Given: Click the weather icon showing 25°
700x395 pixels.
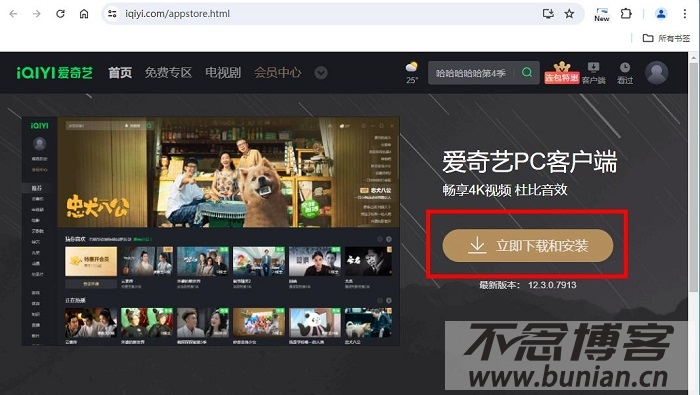Looking at the screenshot, I should point(412,73).
